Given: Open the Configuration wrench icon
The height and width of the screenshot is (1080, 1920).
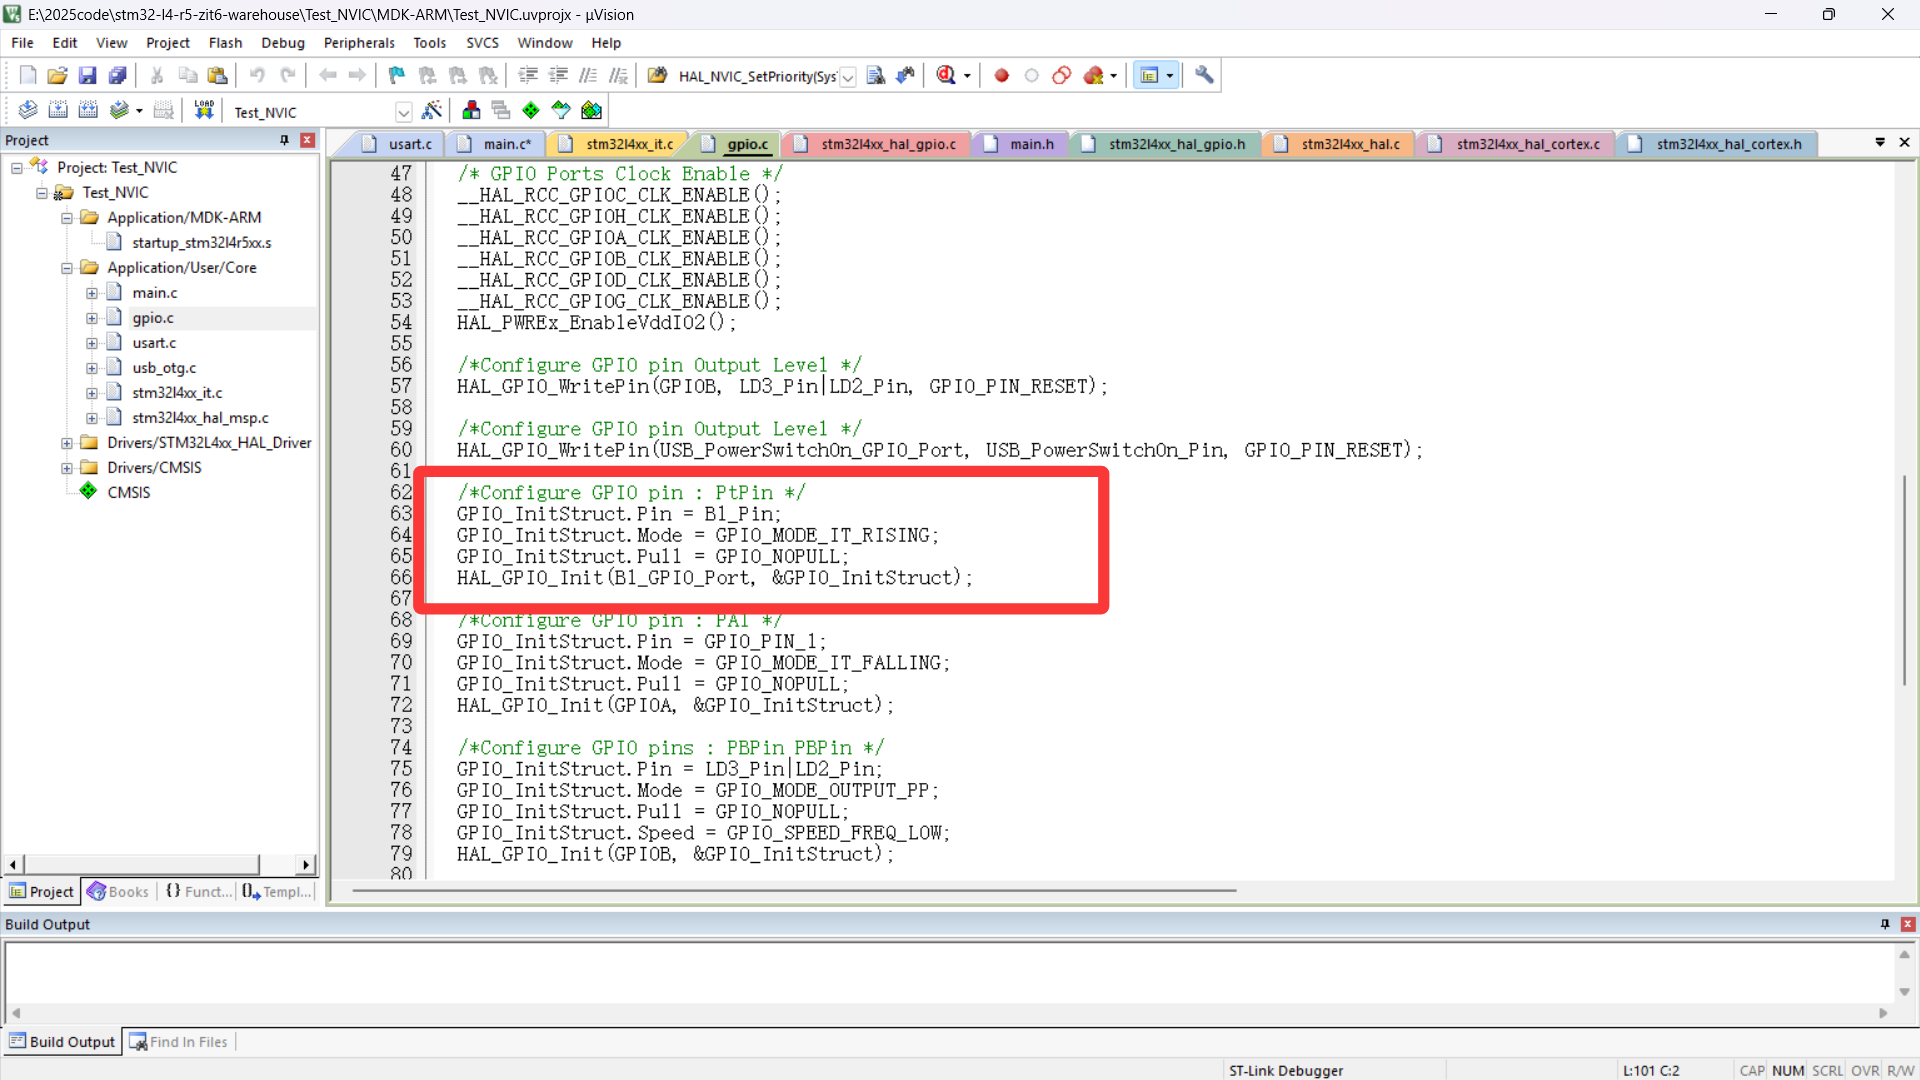Looking at the screenshot, I should pos(1204,75).
